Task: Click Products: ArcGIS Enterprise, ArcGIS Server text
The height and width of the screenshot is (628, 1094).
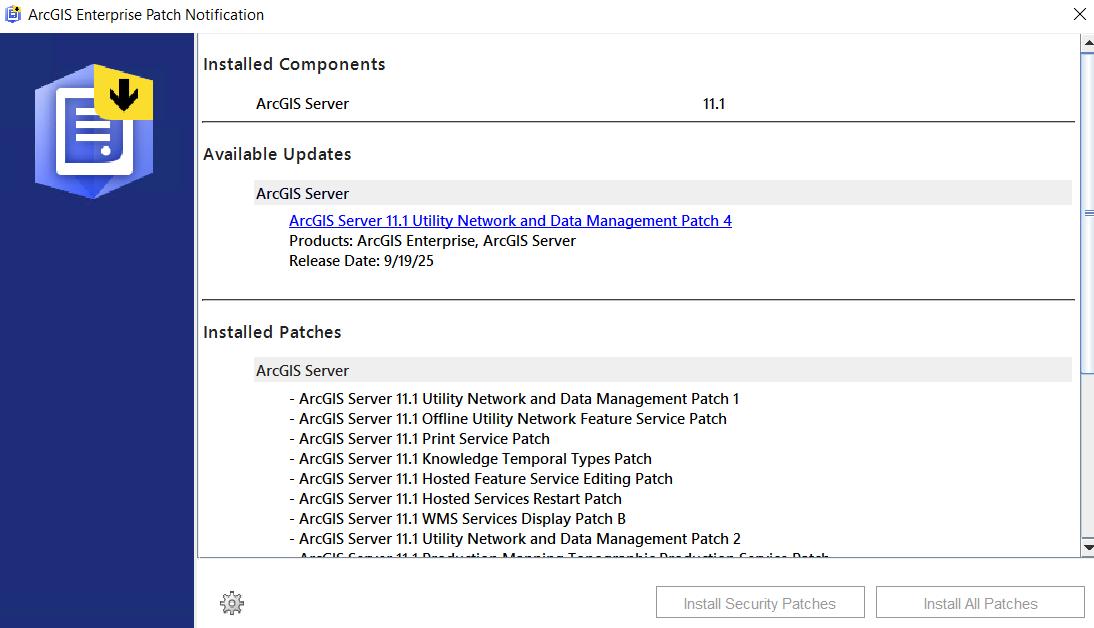Action: tap(433, 241)
